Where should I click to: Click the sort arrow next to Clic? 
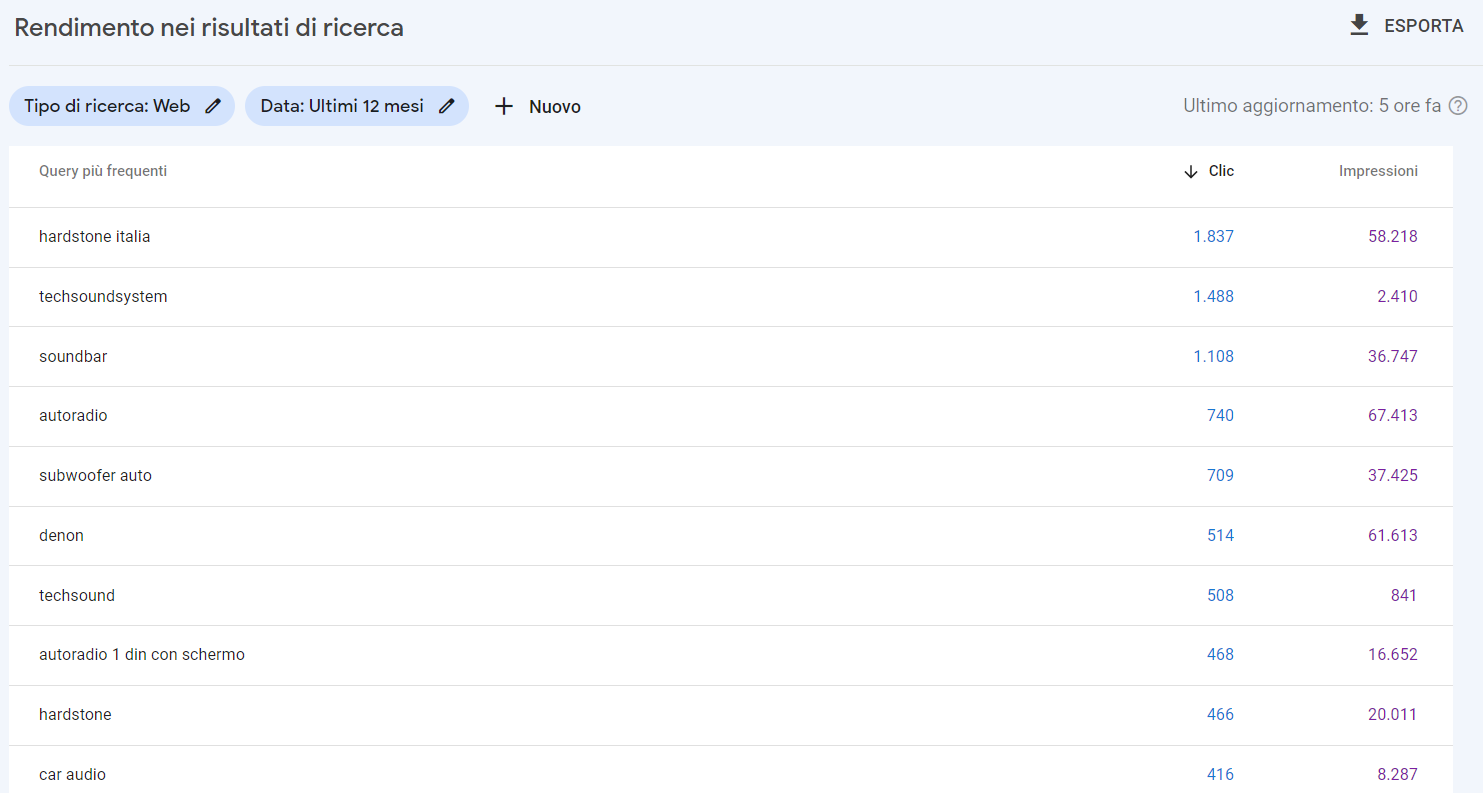1190,172
